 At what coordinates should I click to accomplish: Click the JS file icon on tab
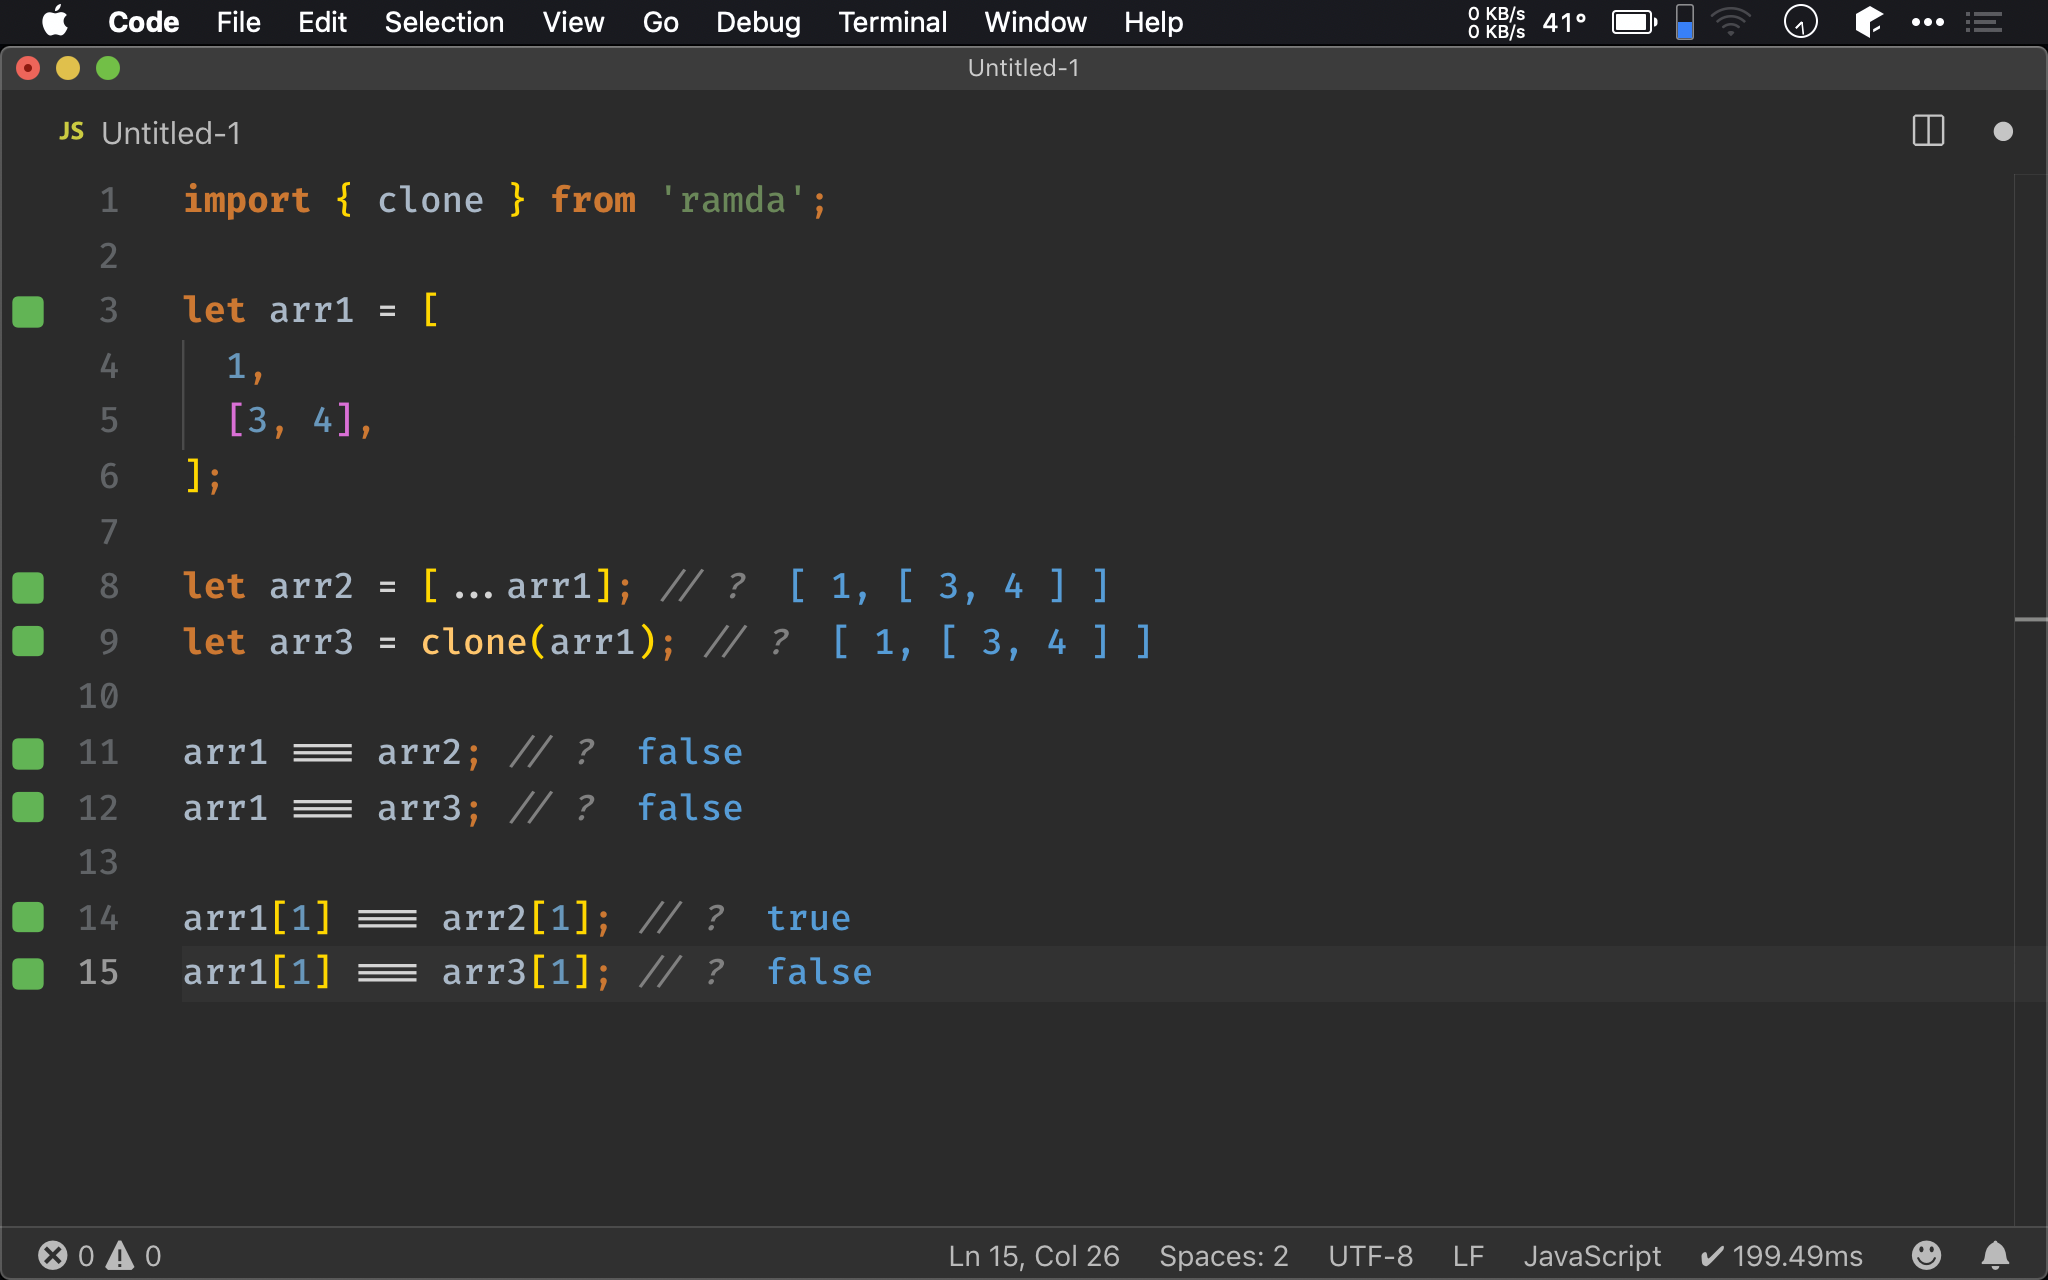(71, 132)
